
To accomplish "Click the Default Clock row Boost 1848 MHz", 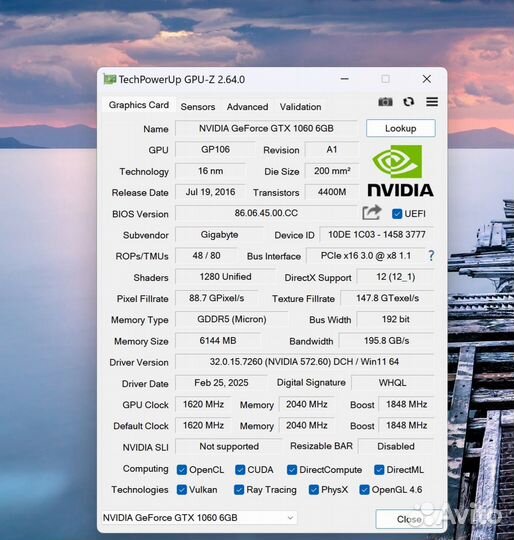I will click(x=406, y=425).
